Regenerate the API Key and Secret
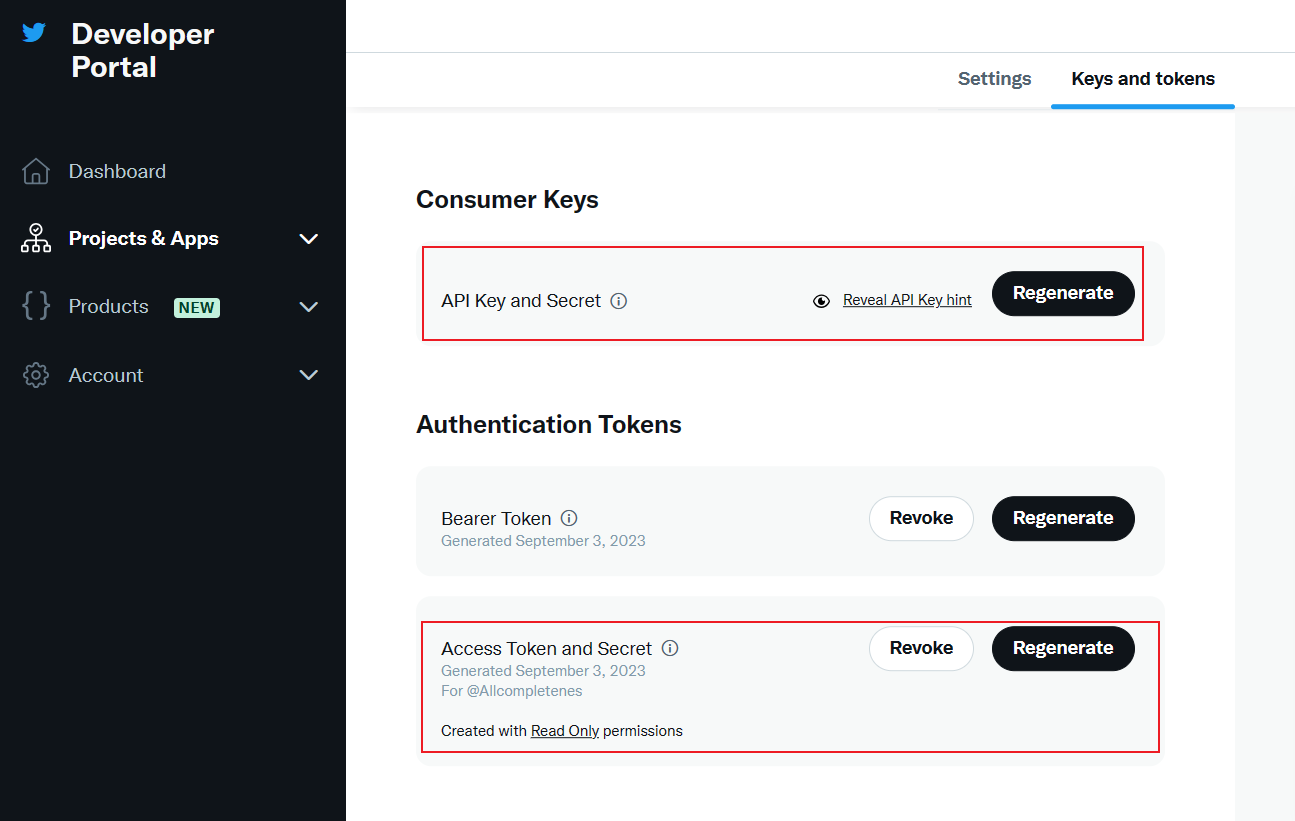 tap(1063, 293)
